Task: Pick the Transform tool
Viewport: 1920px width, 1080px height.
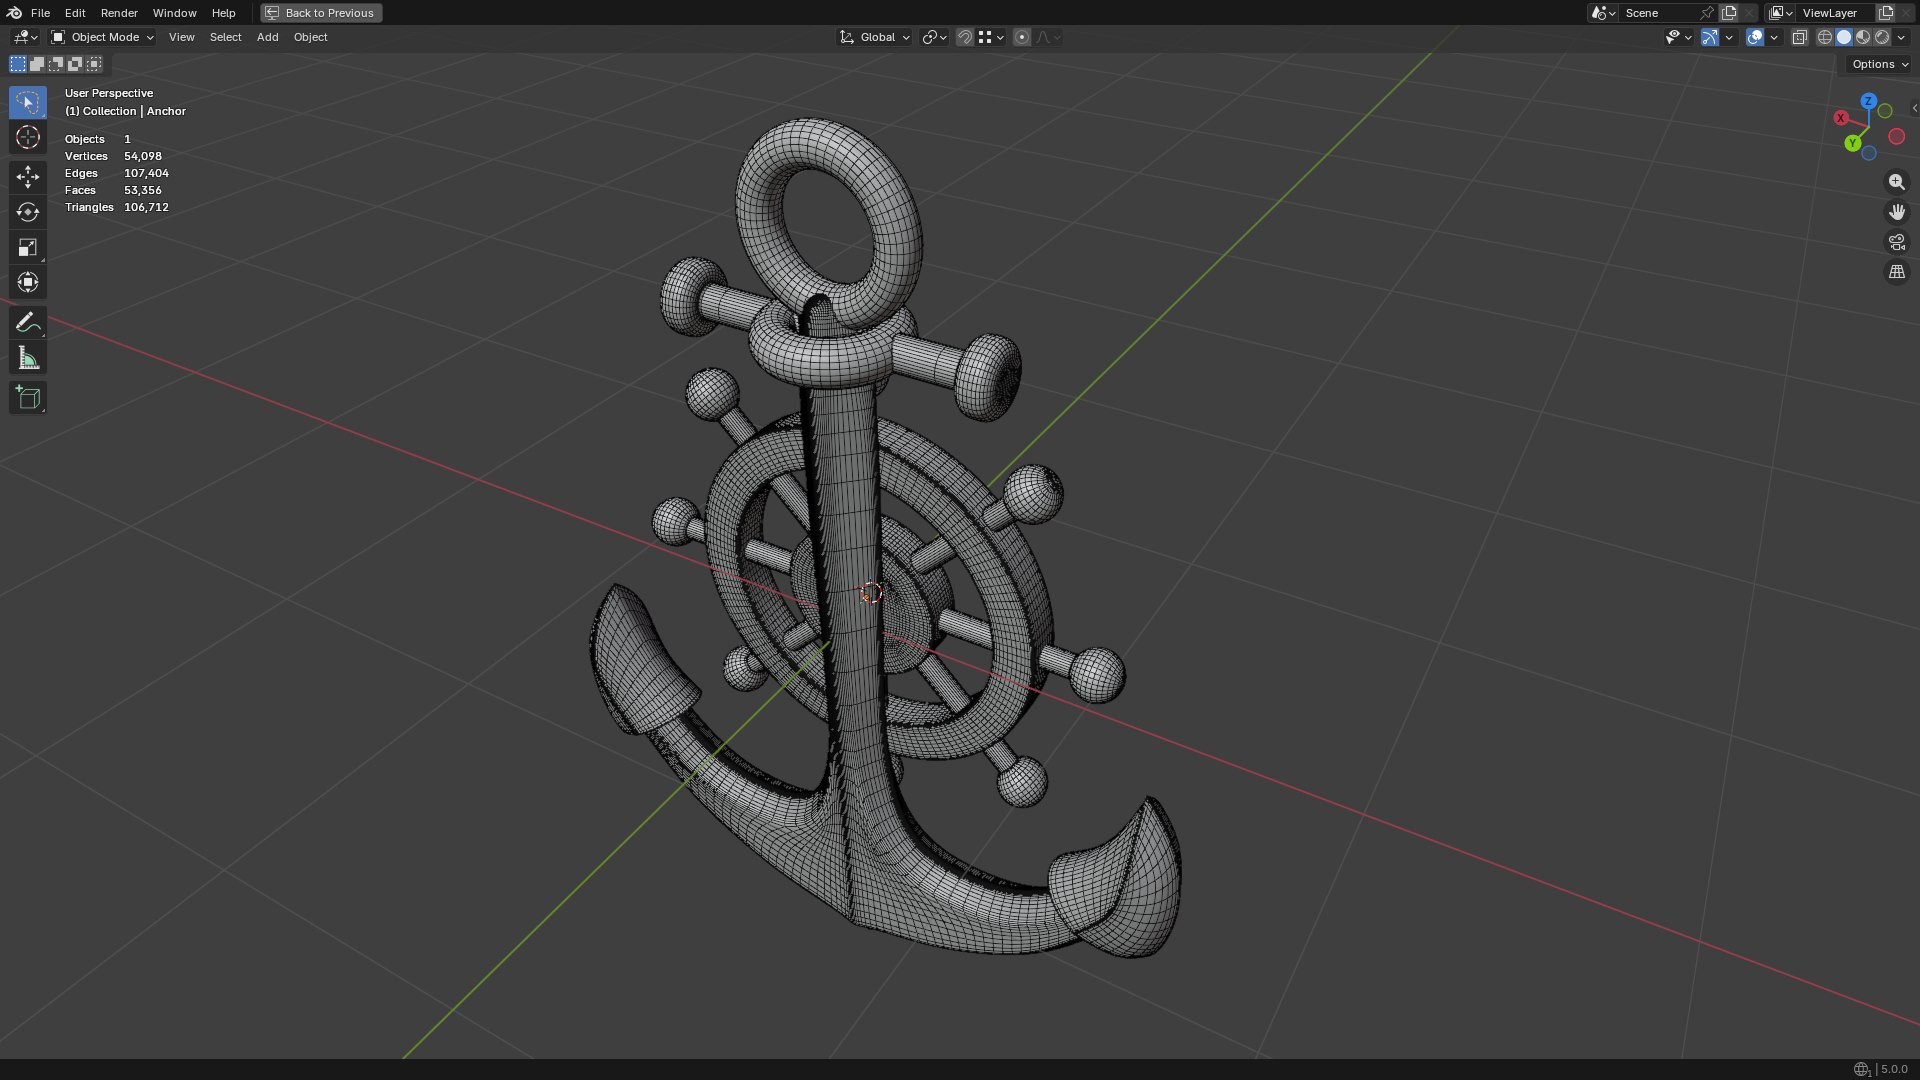Action: (28, 282)
